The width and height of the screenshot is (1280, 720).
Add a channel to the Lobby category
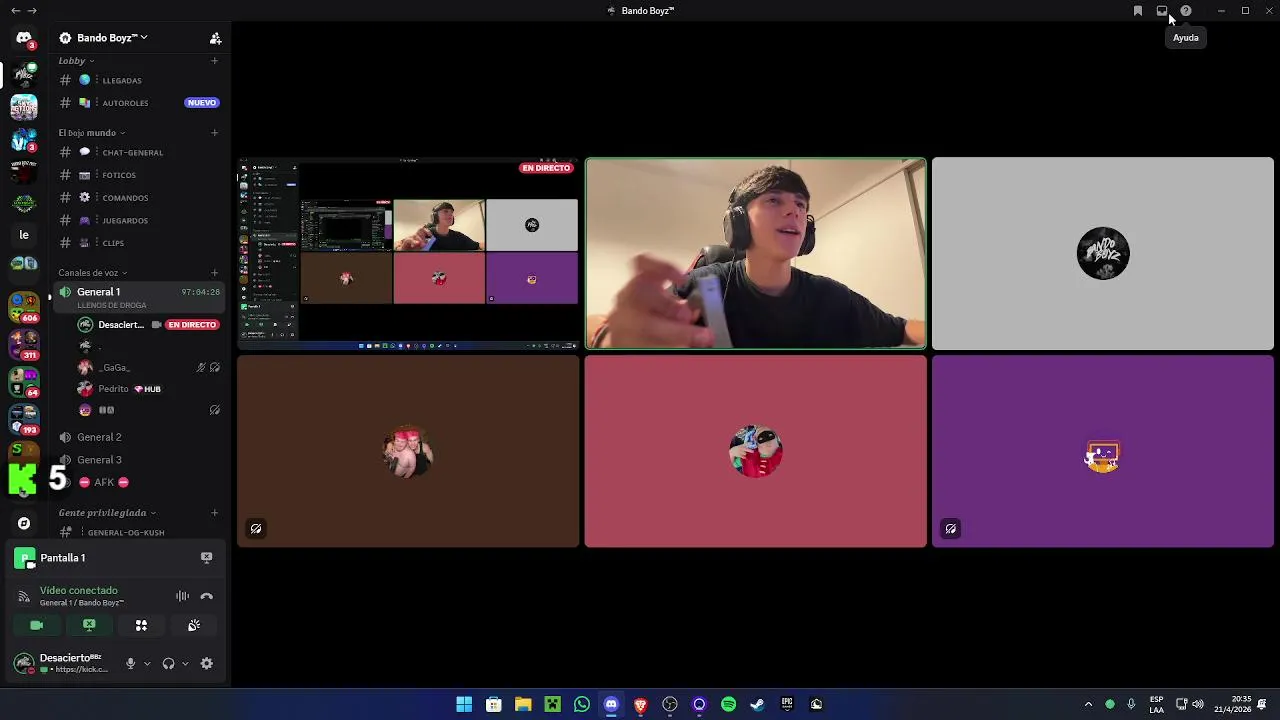[x=214, y=61]
